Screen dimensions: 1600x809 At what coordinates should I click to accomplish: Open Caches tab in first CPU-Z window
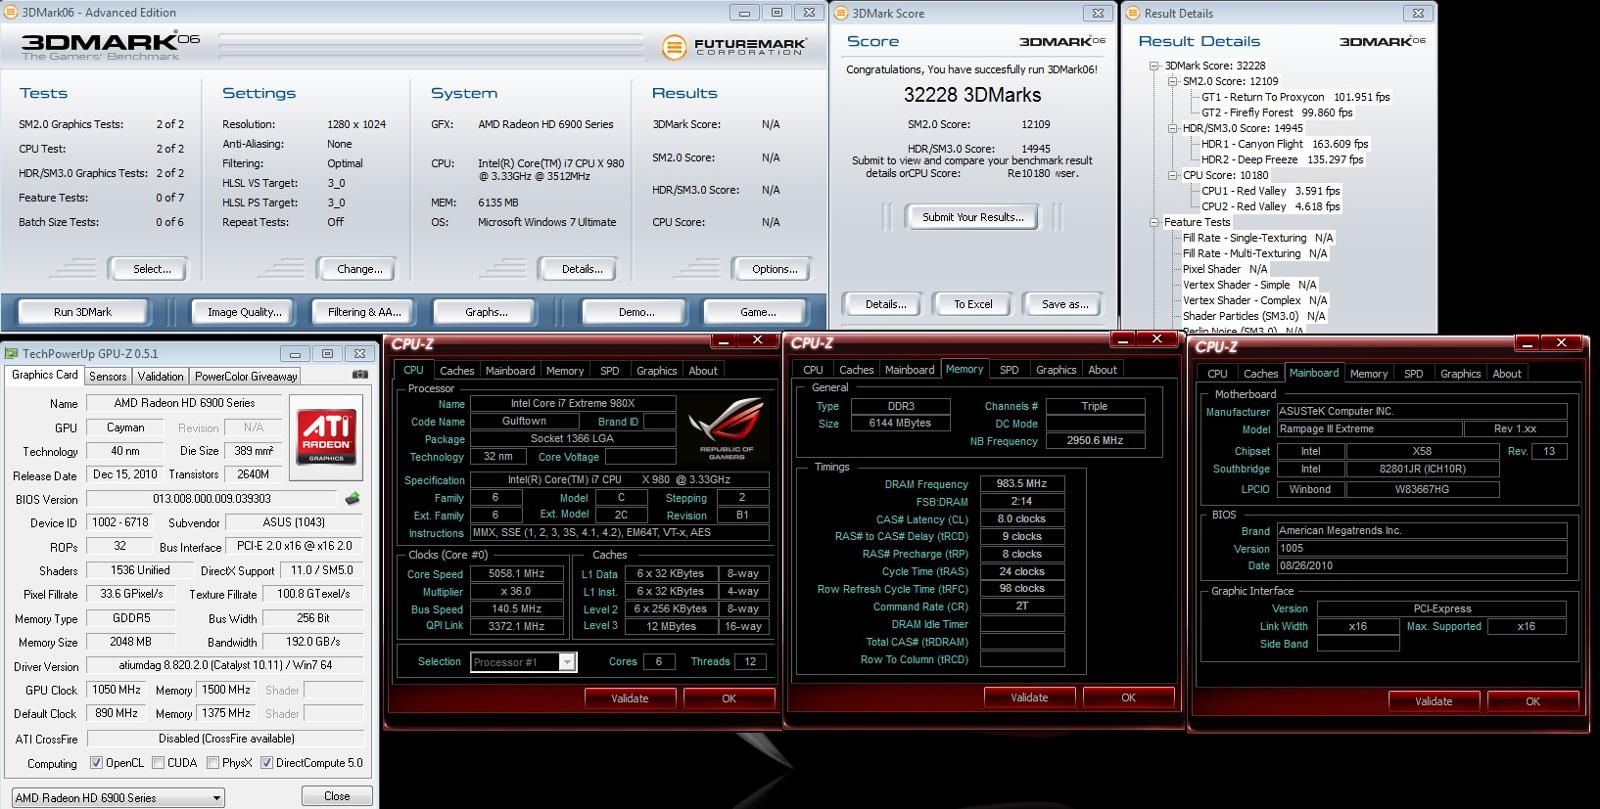pyautogui.click(x=457, y=371)
